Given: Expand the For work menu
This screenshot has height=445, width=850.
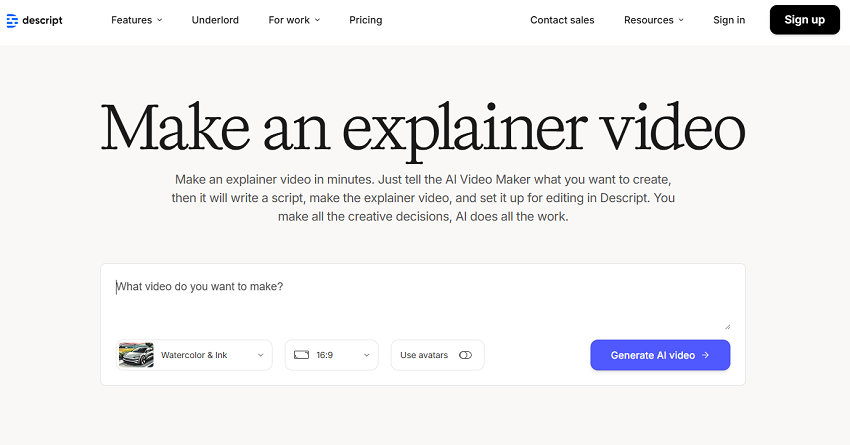Looking at the screenshot, I should tap(294, 20).
